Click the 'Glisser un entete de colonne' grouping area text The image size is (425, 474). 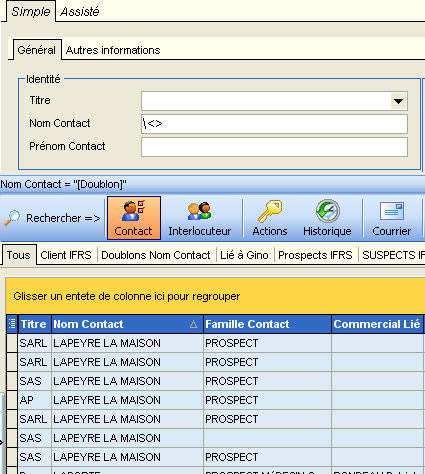click(127, 296)
